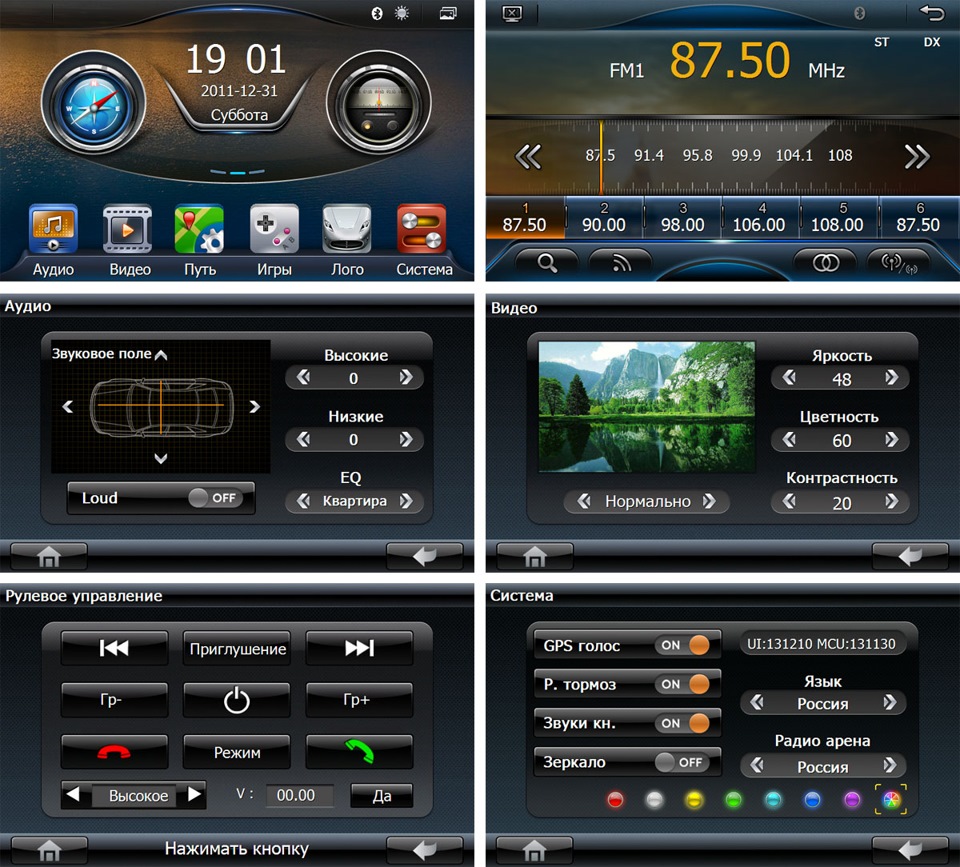960x867 pixels.
Task: Click the green answer call button
Action: [x=359, y=751]
